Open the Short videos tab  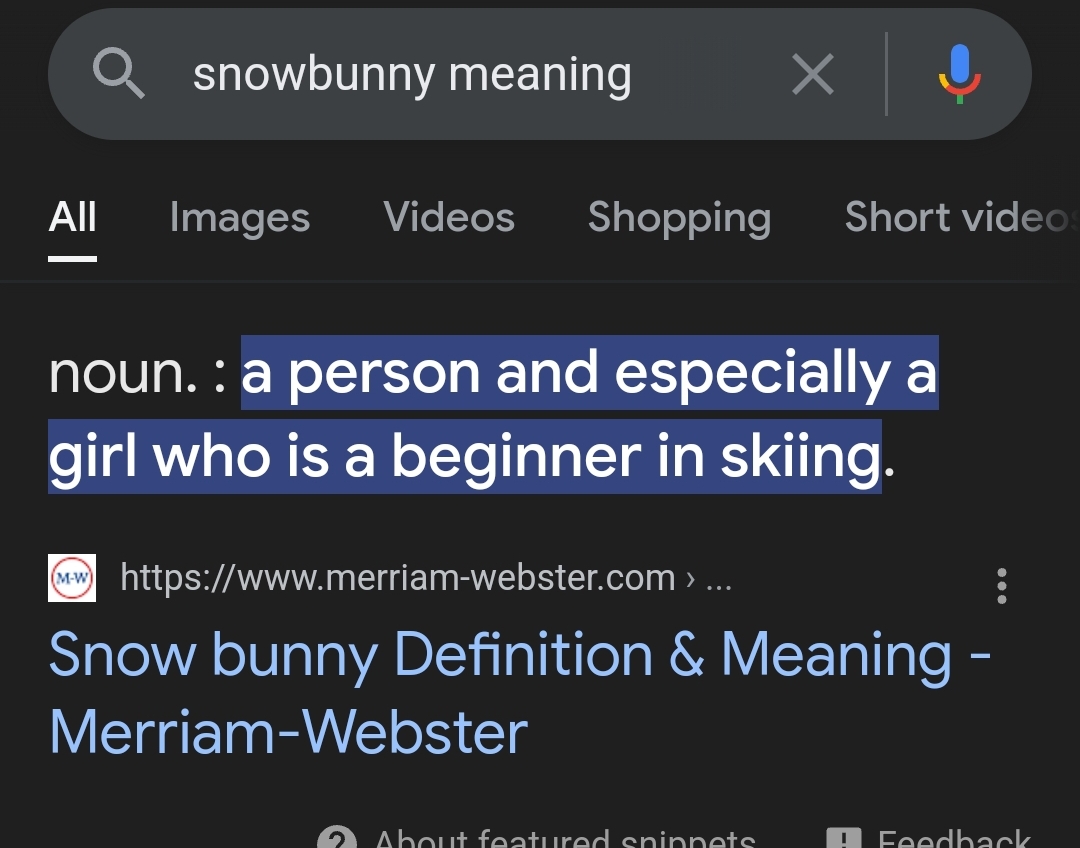point(961,218)
